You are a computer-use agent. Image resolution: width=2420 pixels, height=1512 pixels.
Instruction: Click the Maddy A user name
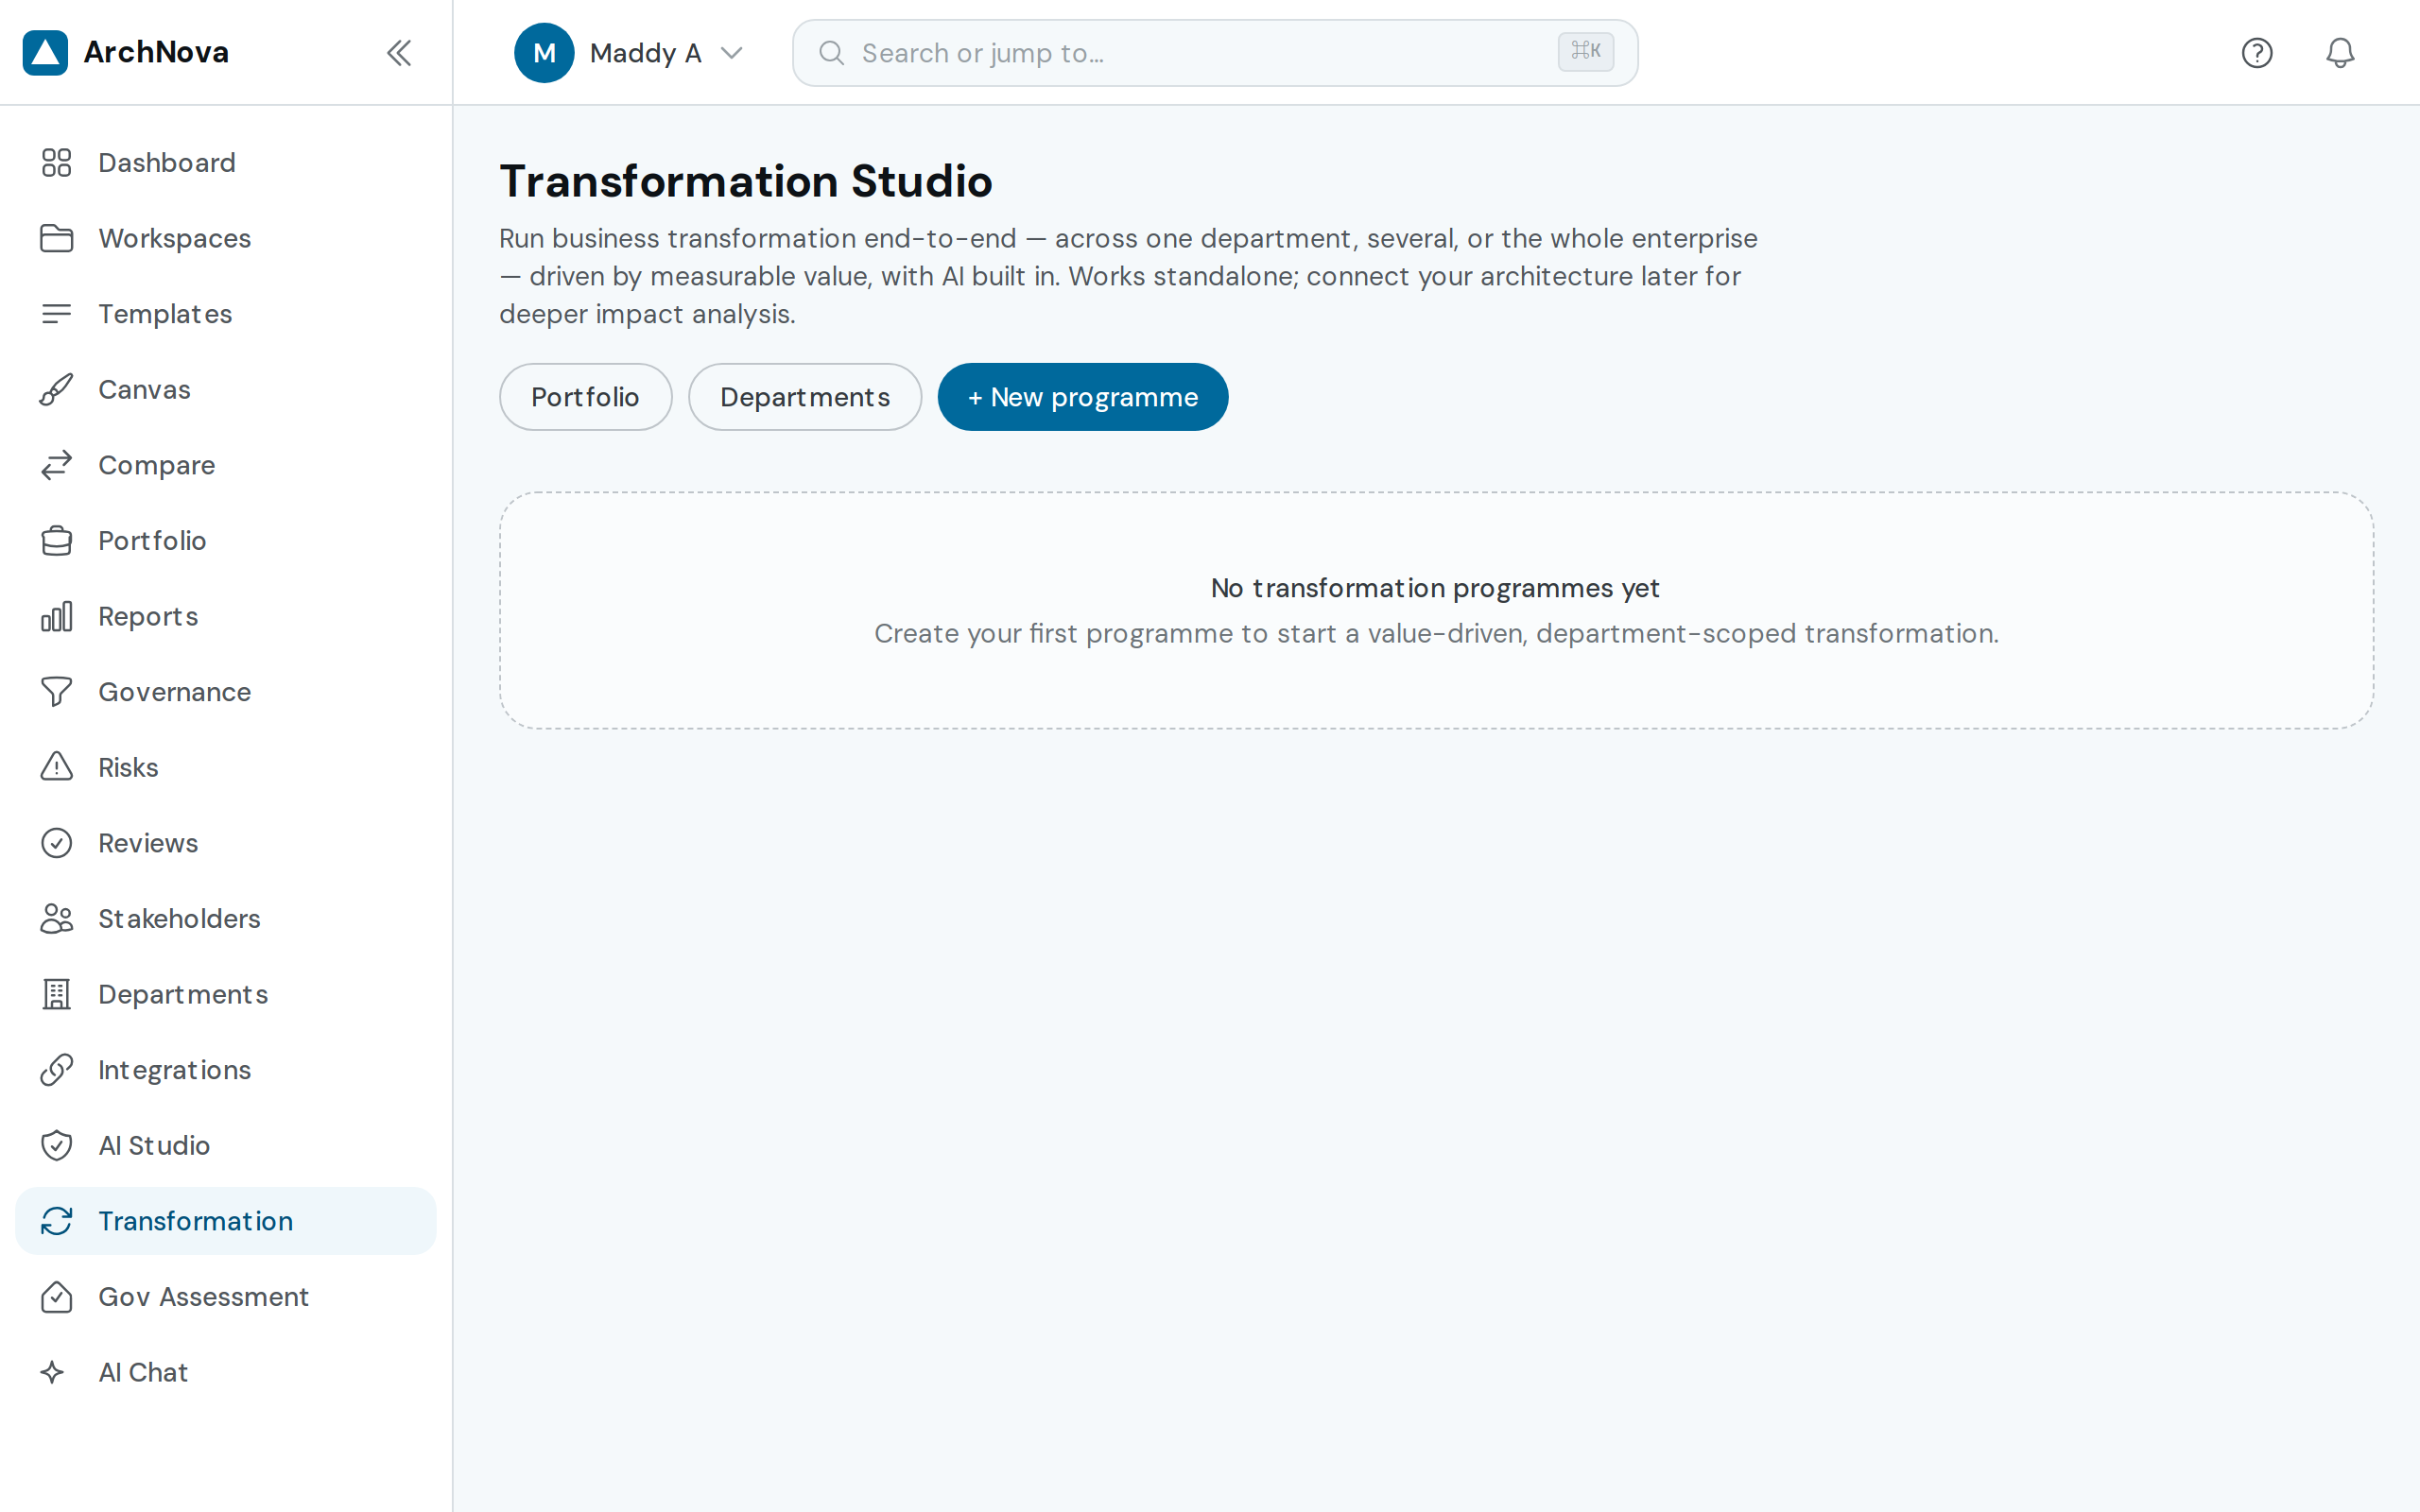[x=646, y=53]
